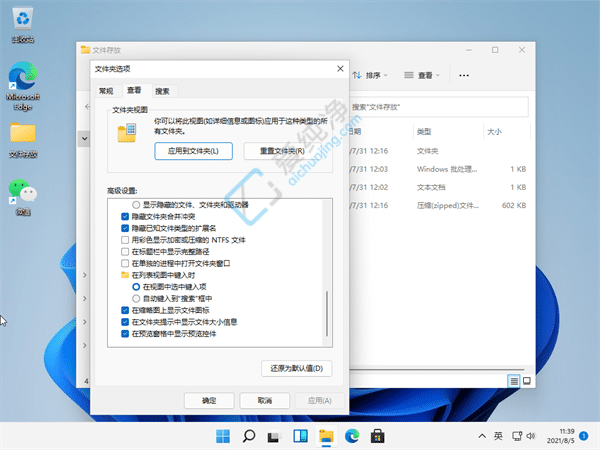Check 在单独的进程中打开文件夹窗口
600x450 pixels.
[125, 263]
